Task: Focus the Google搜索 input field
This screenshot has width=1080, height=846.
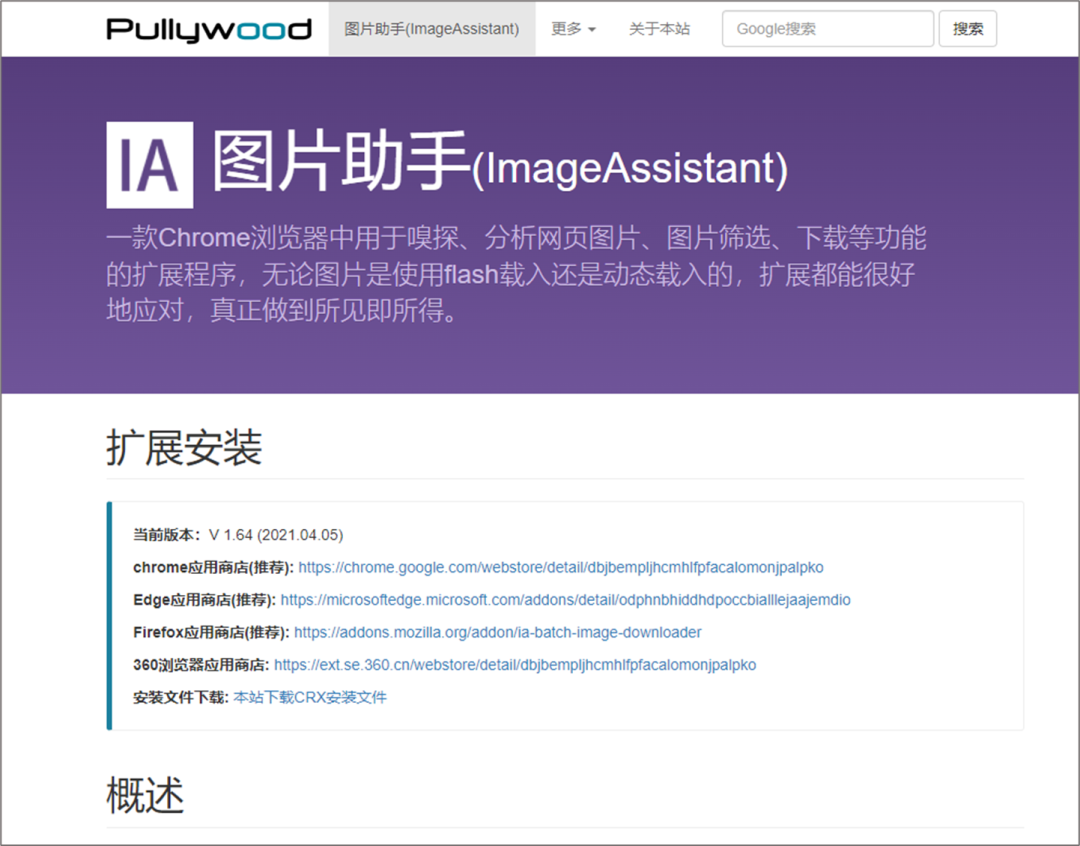Action: click(x=827, y=29)
